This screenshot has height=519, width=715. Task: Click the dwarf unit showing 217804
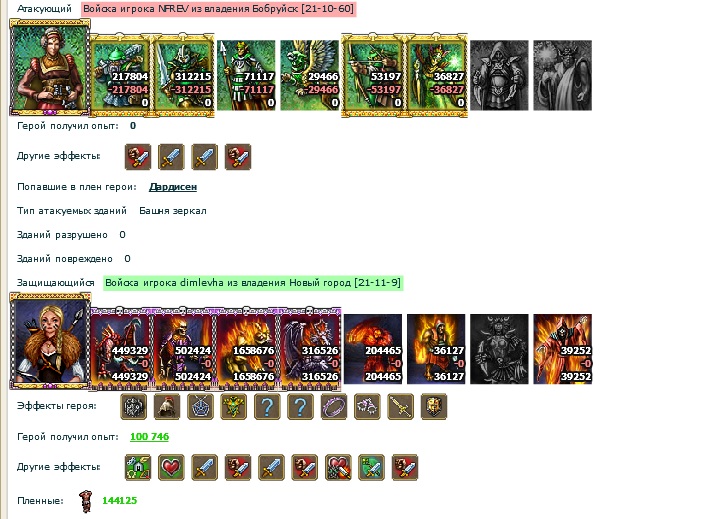click(120, 75)
